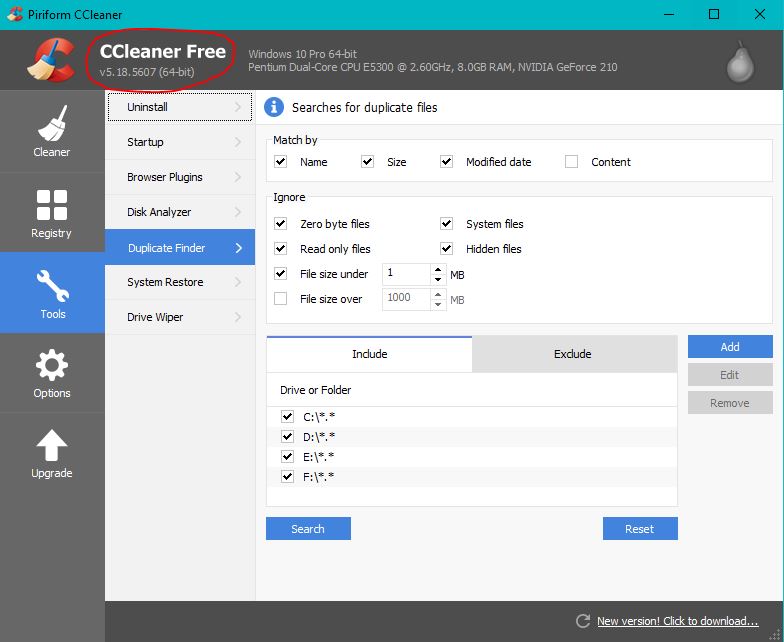This screenshot has height=642, width=784.
Task: Click chevron next to System Restore
Action: coord(238,282)
